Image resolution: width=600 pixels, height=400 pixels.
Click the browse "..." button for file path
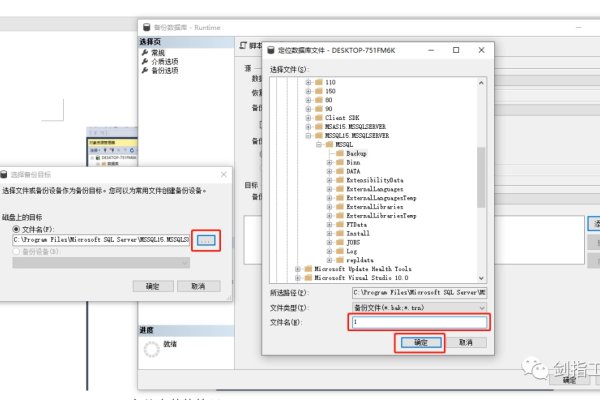click(206, 240)
